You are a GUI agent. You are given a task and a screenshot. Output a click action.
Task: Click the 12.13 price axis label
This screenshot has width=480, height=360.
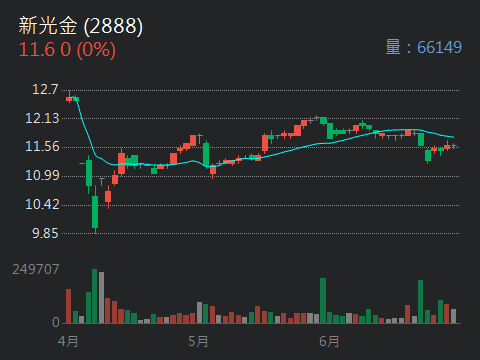(42, 118)
